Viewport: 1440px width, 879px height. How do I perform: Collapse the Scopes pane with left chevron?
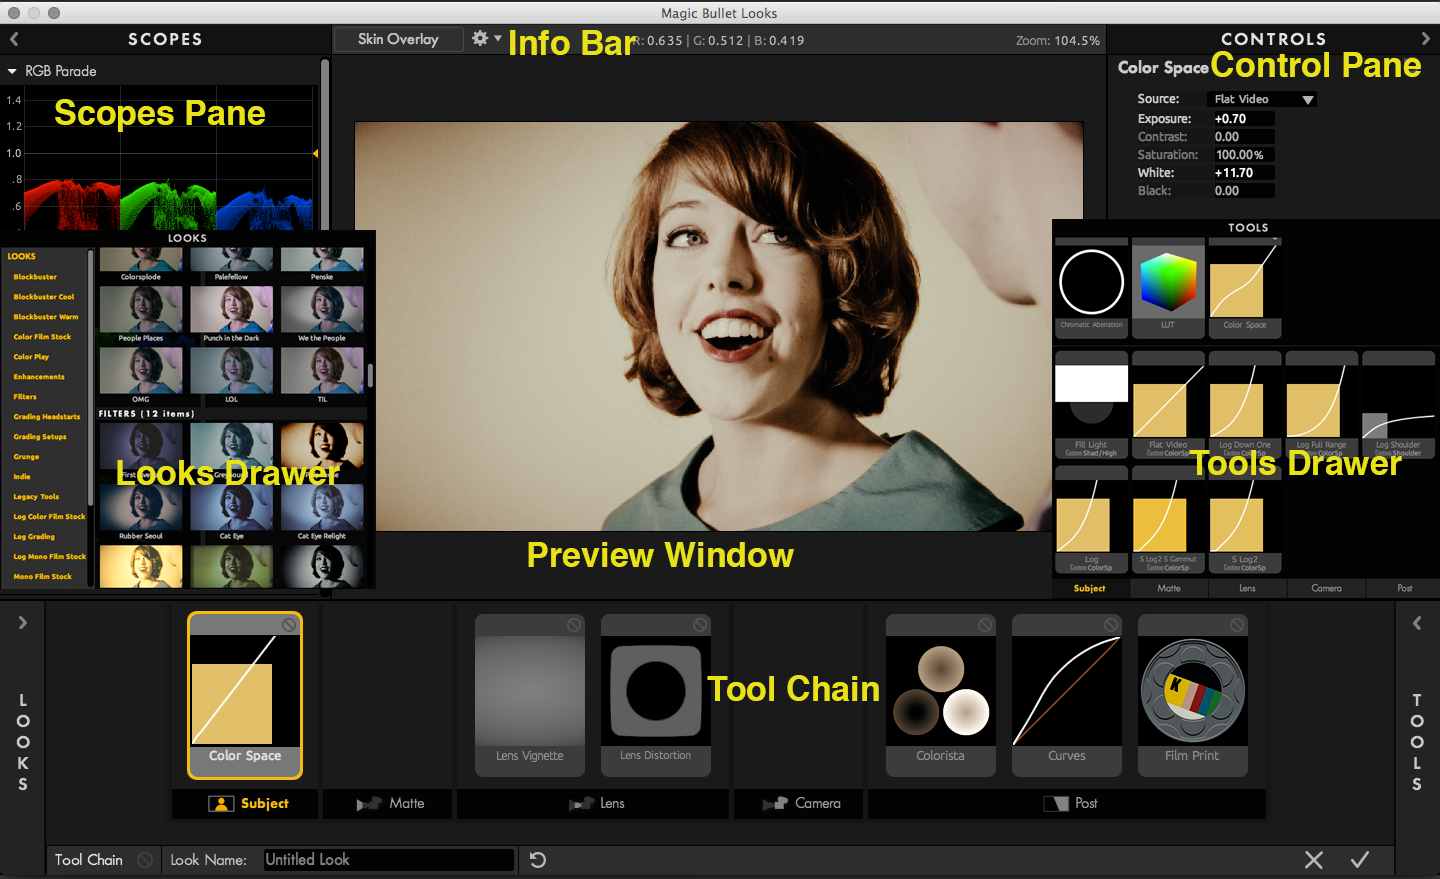click(14, 39)
